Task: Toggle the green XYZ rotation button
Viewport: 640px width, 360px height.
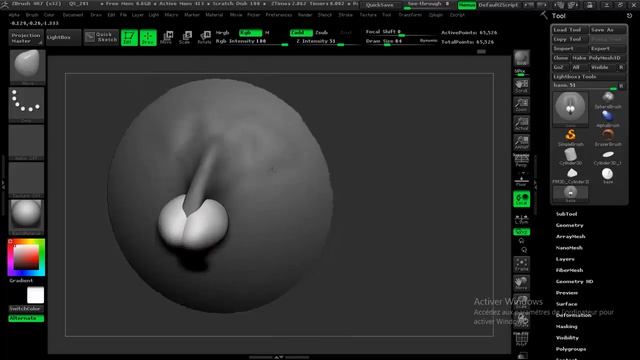Action: [x=522, y=232]
